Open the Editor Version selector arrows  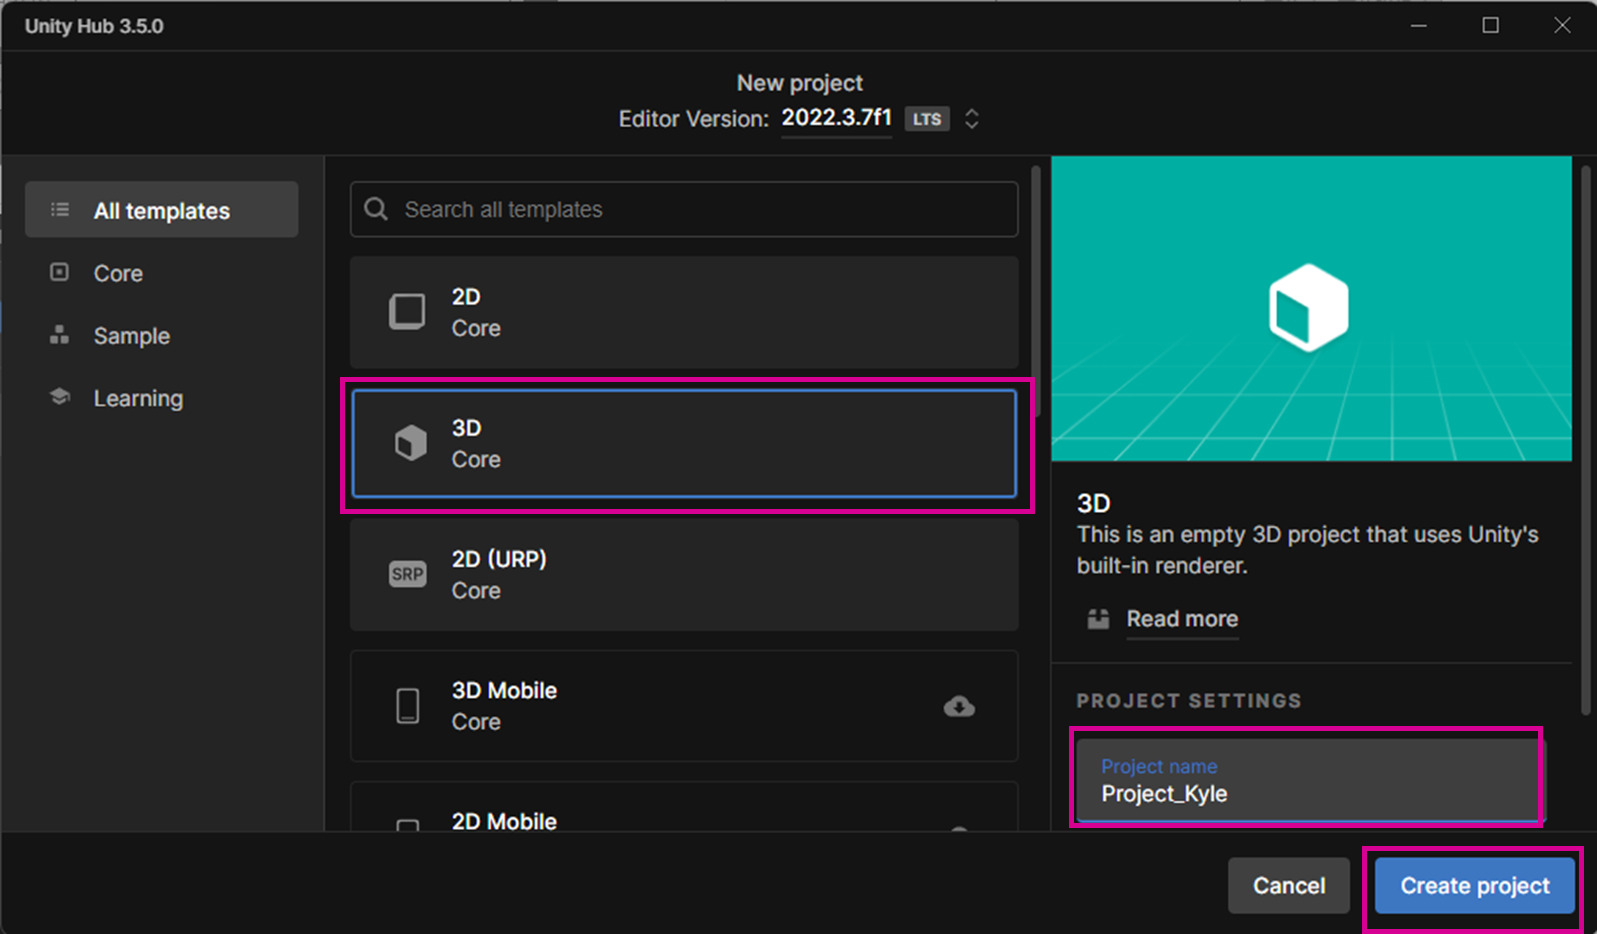[x=971, y=119]
